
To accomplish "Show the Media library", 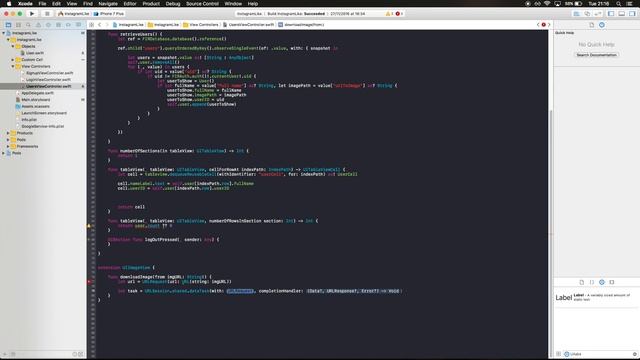I will tap(611, 282).
